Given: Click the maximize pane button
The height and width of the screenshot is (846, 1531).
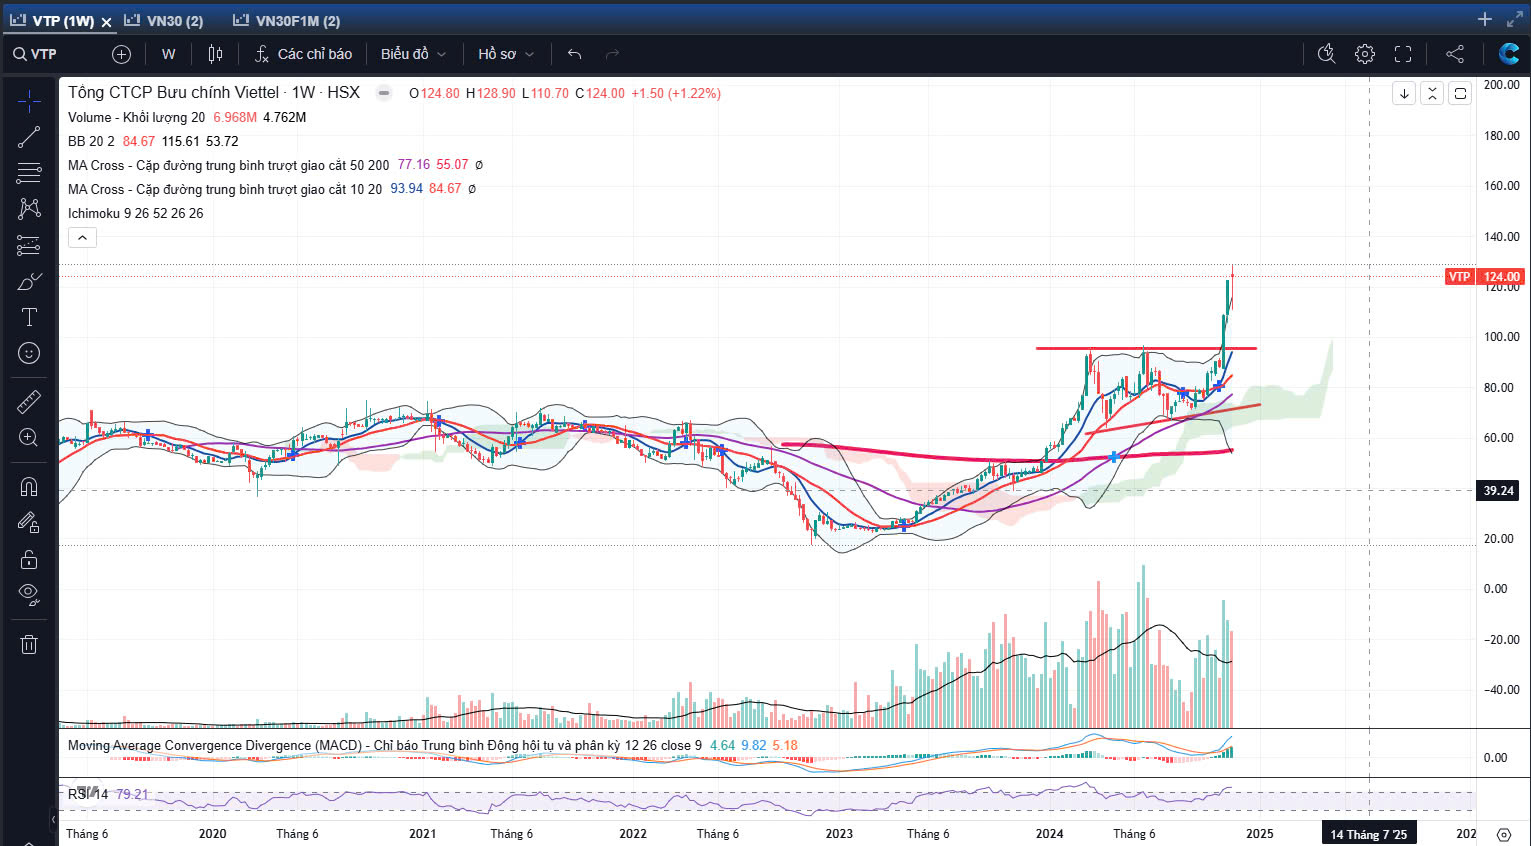Looking at the screenshot, I should coord(1460,93).
